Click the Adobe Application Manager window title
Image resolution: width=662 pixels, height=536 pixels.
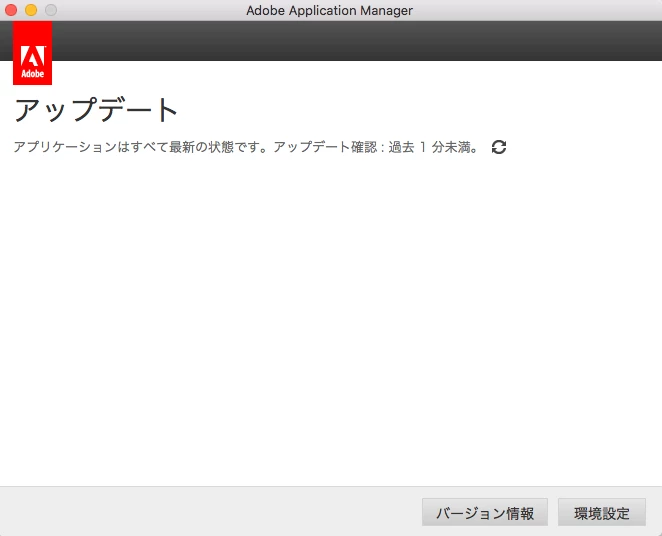pos(329,10)
